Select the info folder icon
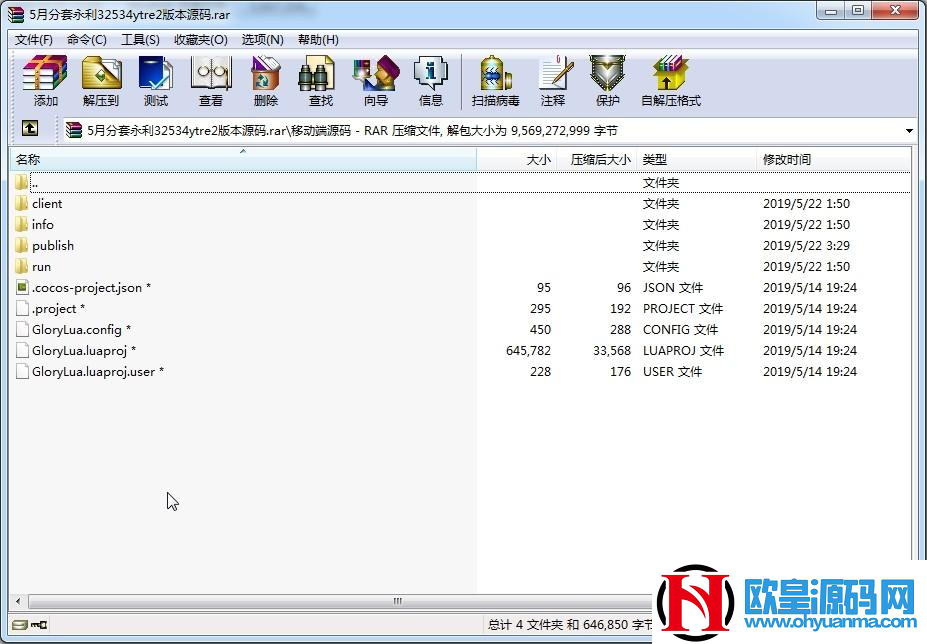Image resolution: width=927 pixels, height=644 pixels. [21, 224]
